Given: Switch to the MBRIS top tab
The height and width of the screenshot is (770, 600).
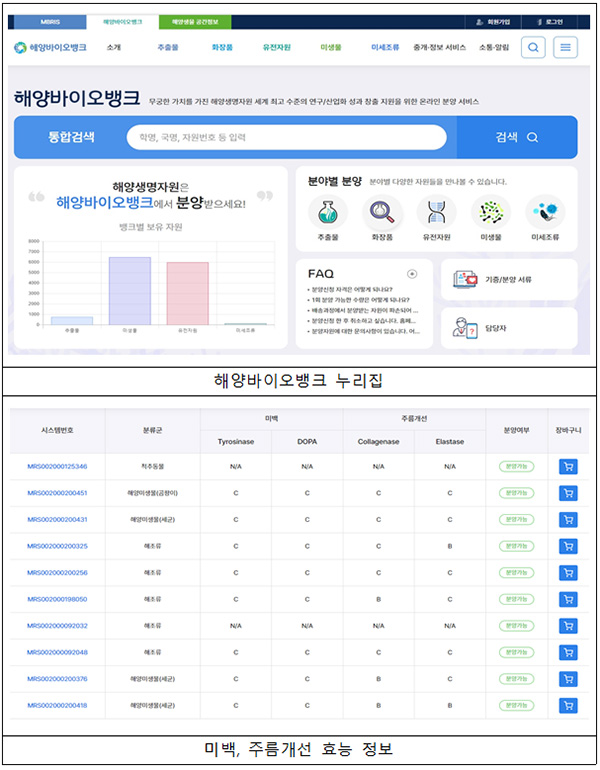Looking at the screenshot, I should point(50,20).
